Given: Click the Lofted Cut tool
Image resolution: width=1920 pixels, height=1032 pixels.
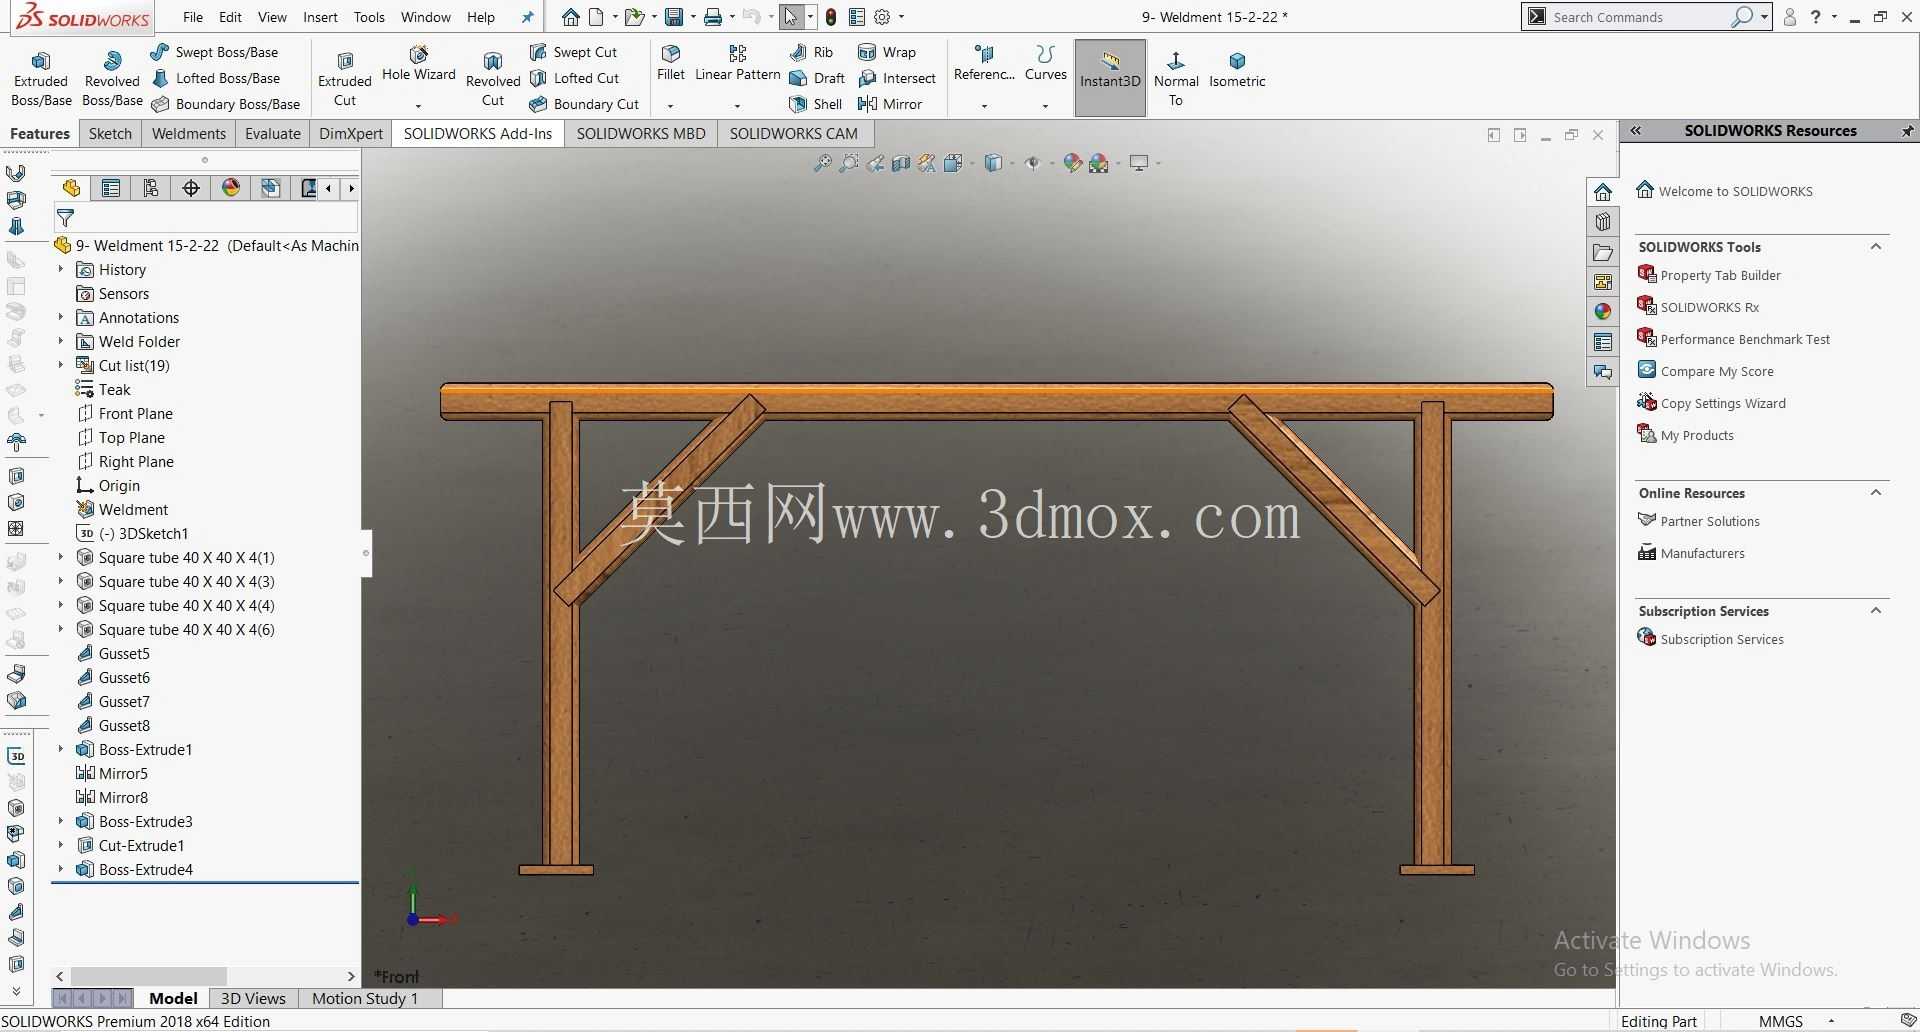Looking at the screenshot, I should click(574, 78).
